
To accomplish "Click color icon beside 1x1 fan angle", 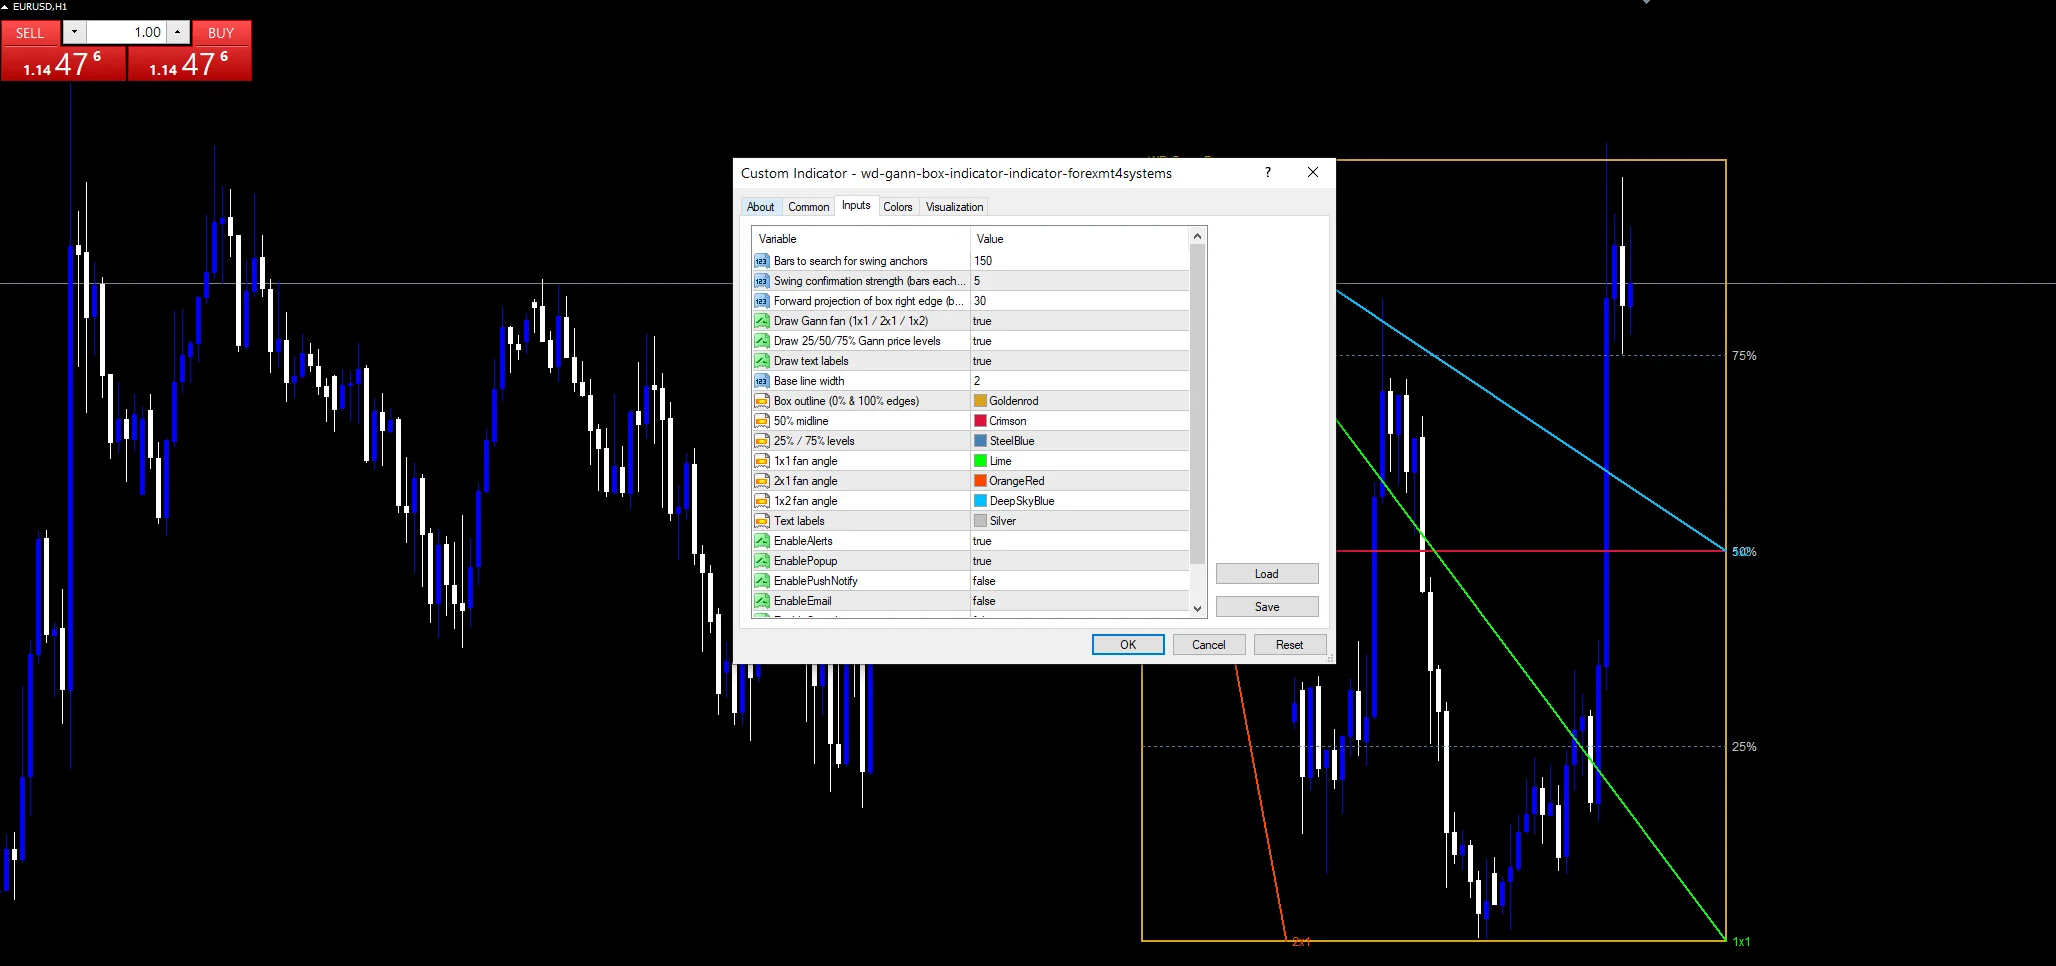I will [761, 461].
